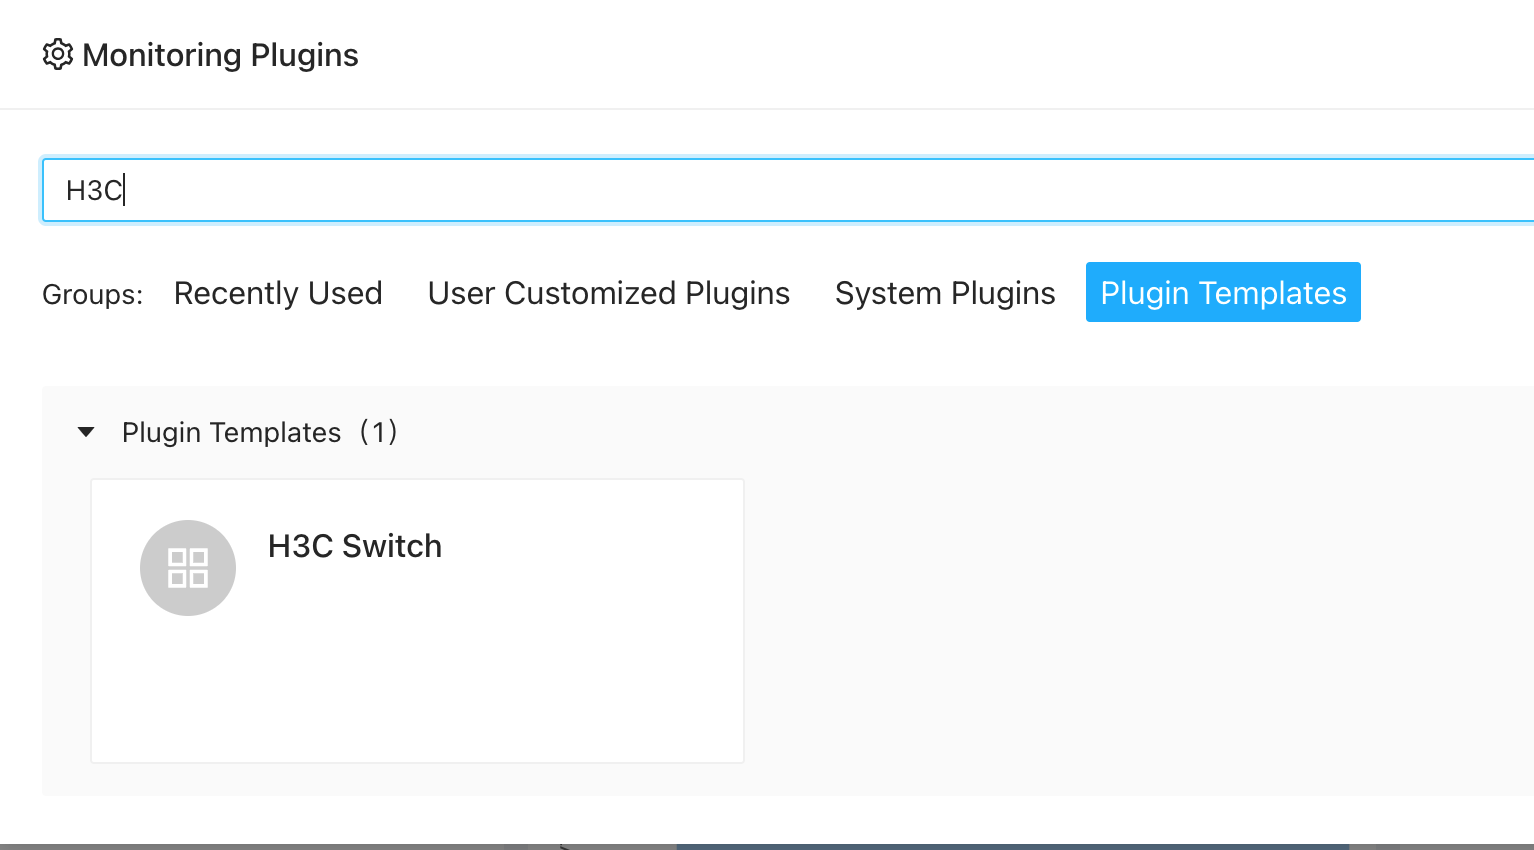The width and height of the screenshot is (1534, 850).
Task: Click the empty right end of search bar
Action: (x=1450, y=190)
